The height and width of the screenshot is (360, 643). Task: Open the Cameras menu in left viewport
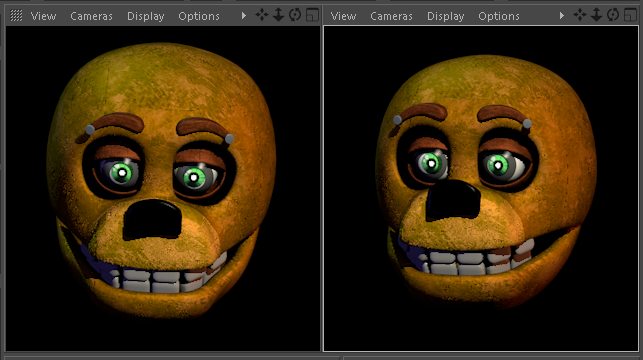click(91, 16)
